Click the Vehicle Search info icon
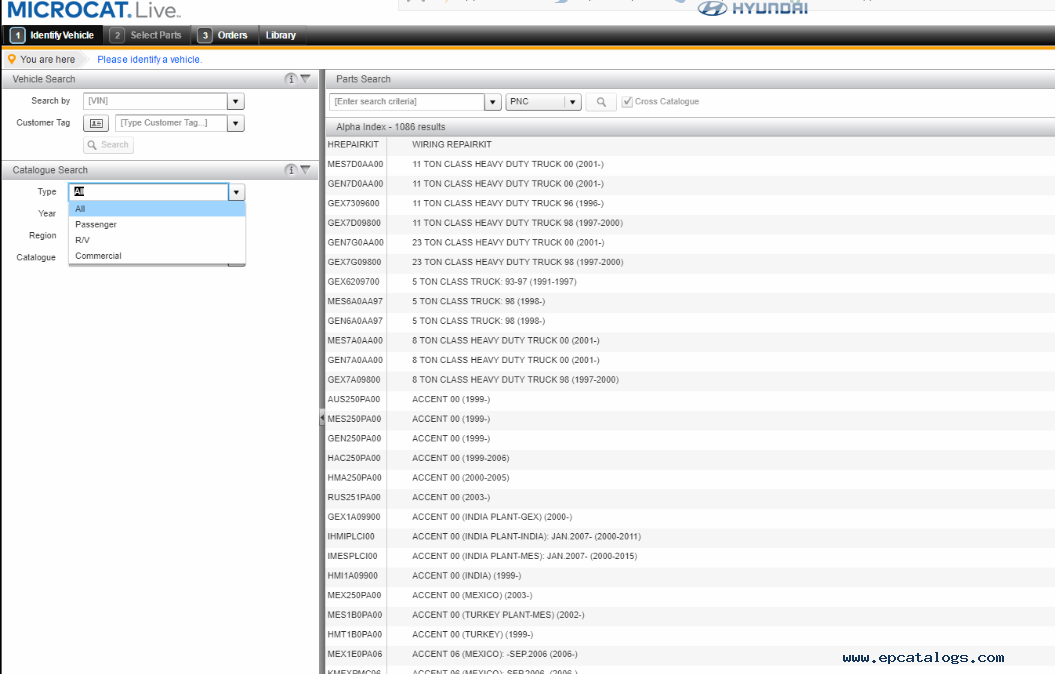Viewport: 1055px width, 674px height. [x=291, y=79]
